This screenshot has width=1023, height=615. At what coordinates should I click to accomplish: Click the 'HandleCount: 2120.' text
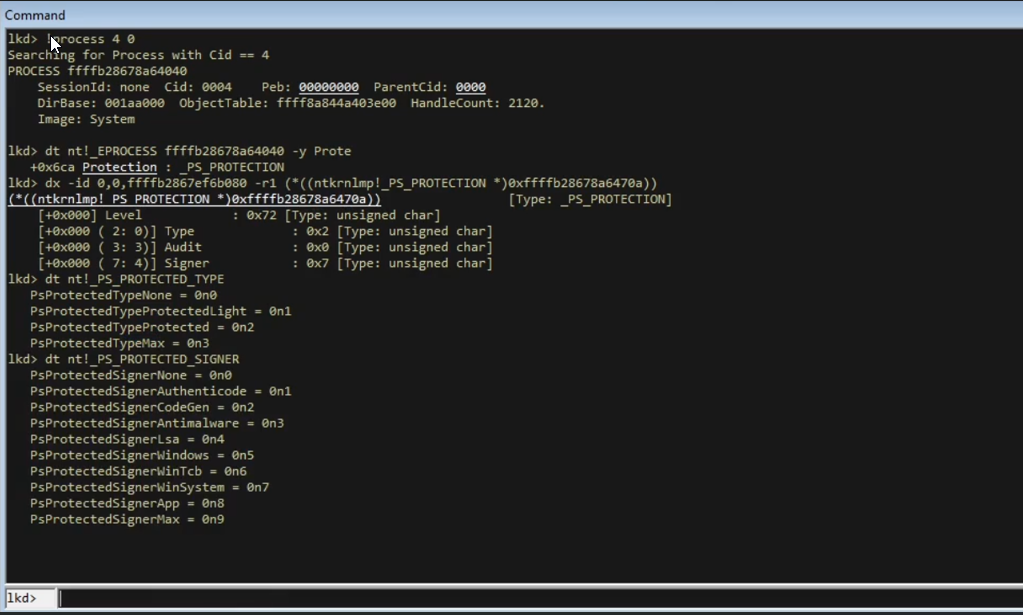coord(478,103)
